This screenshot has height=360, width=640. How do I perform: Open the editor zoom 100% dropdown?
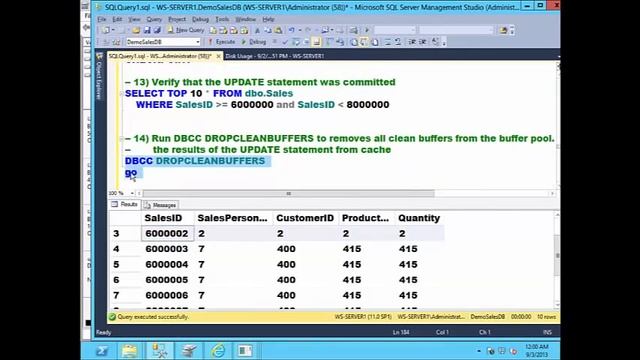pyautogui.click(x=132, y=193)
